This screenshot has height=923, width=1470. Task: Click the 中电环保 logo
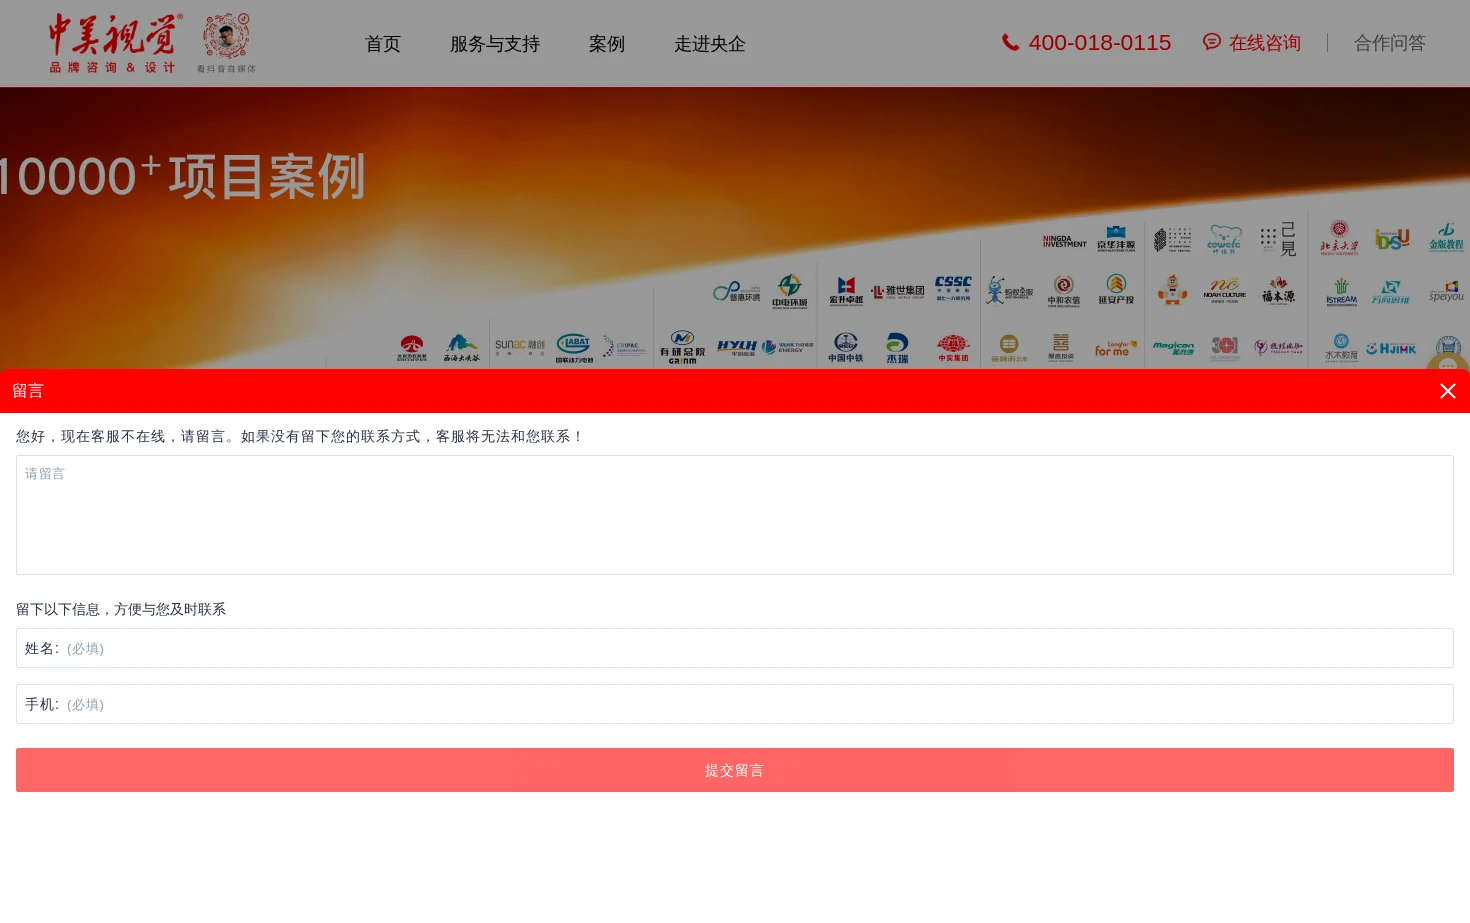click(790, 291)
